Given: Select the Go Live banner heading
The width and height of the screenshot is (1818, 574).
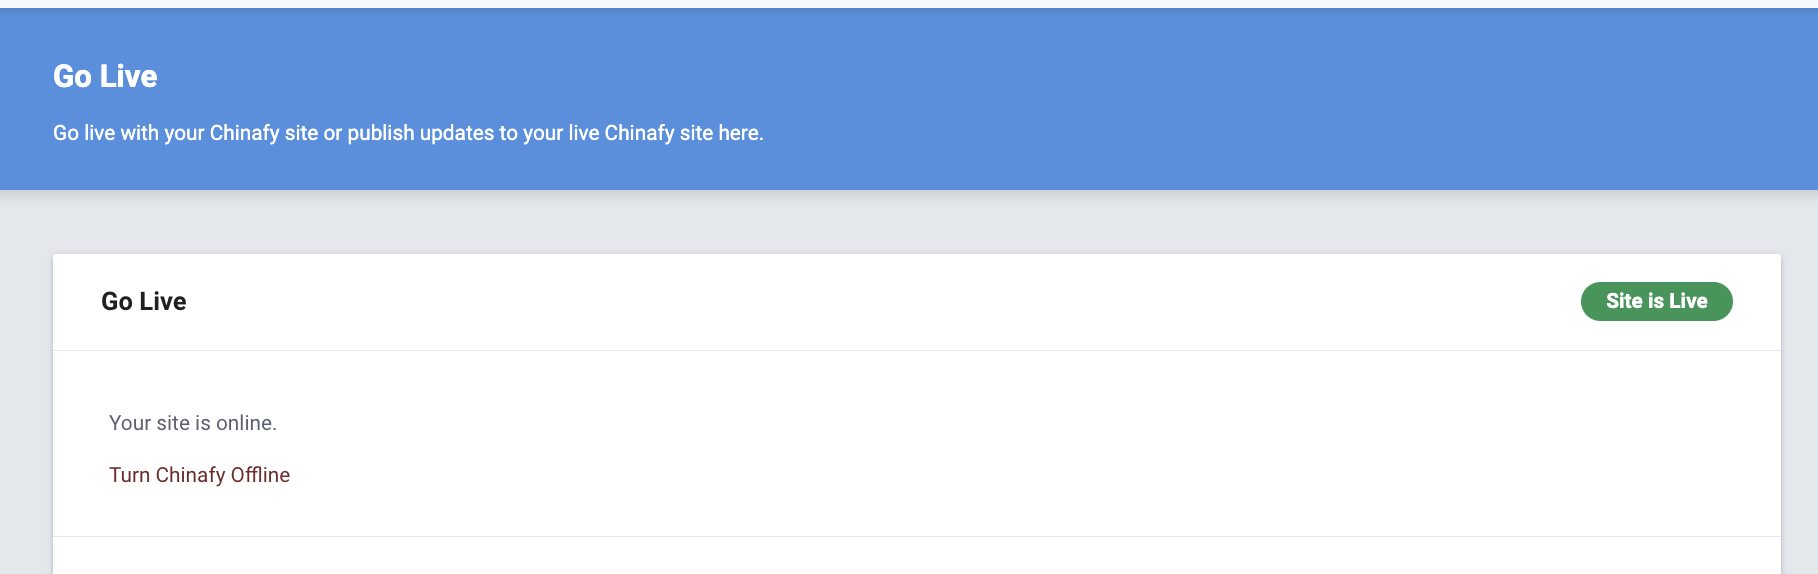Looking at the screenshot, I should tap(105, 77).
